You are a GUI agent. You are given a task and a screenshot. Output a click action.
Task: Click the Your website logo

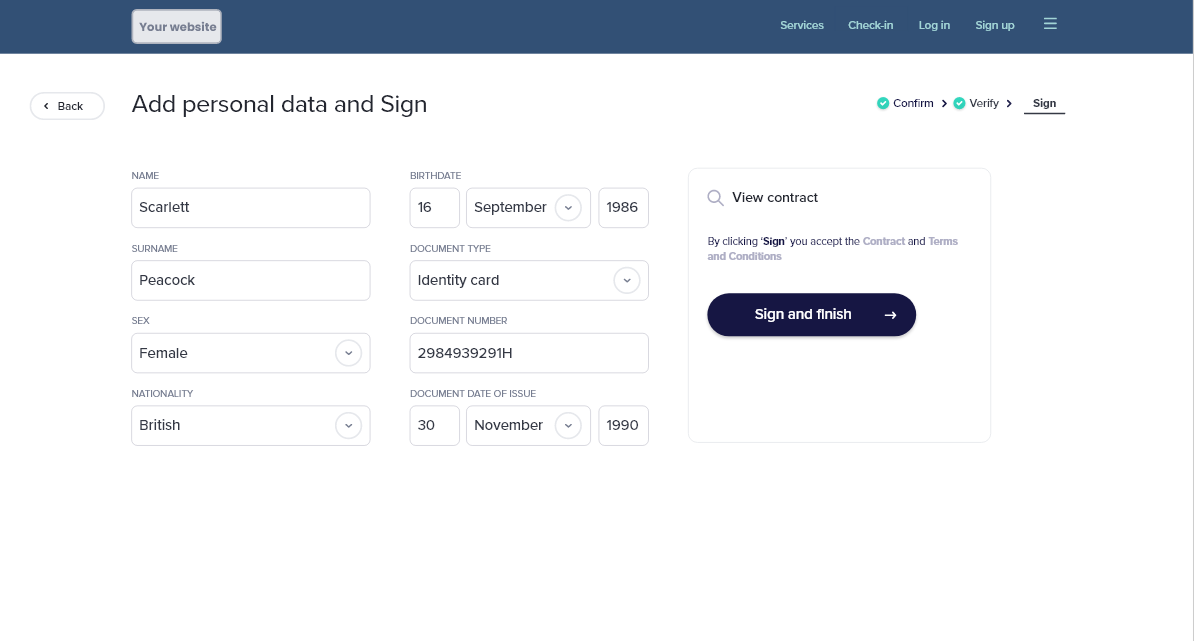[177, 27]
